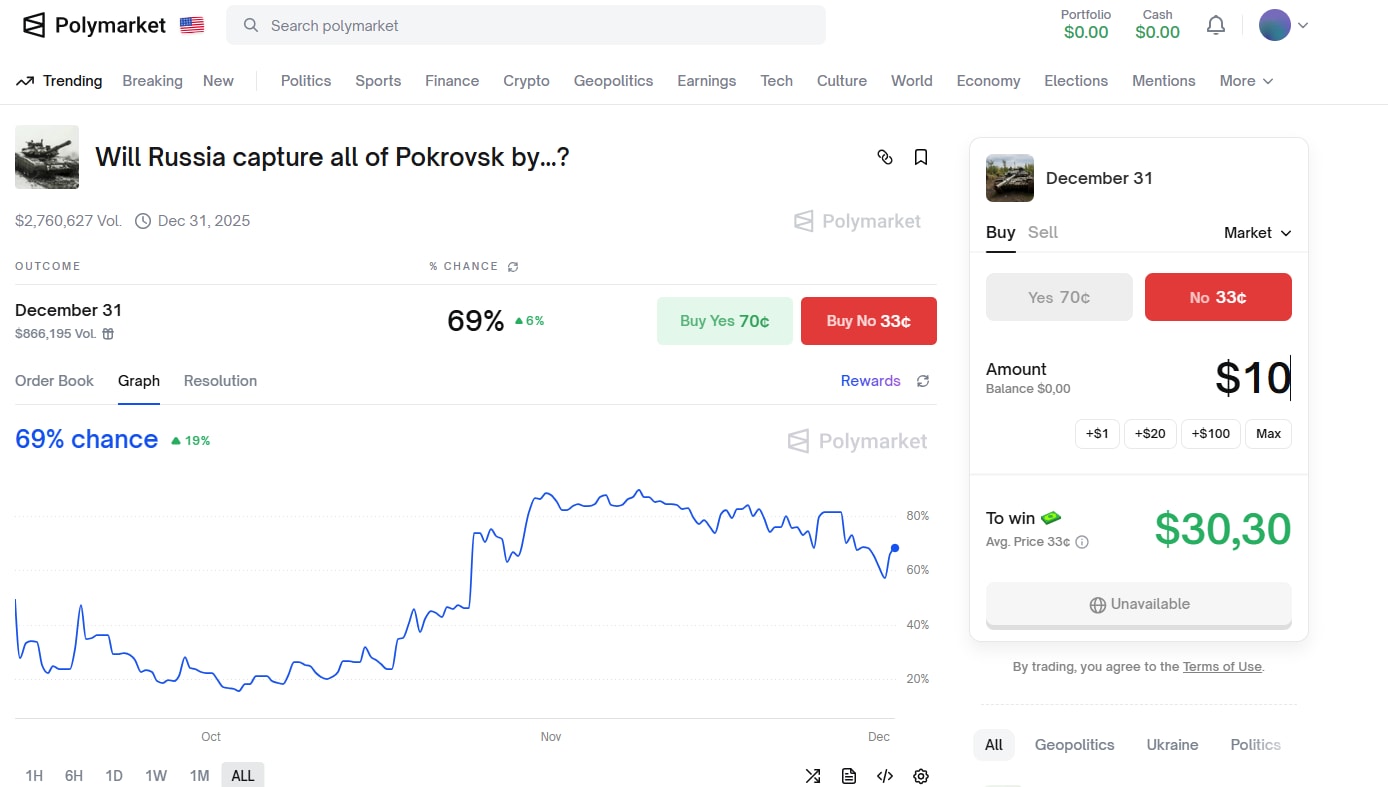
Task: Open the profile avatar dropdown
Action: point(1284,25)
